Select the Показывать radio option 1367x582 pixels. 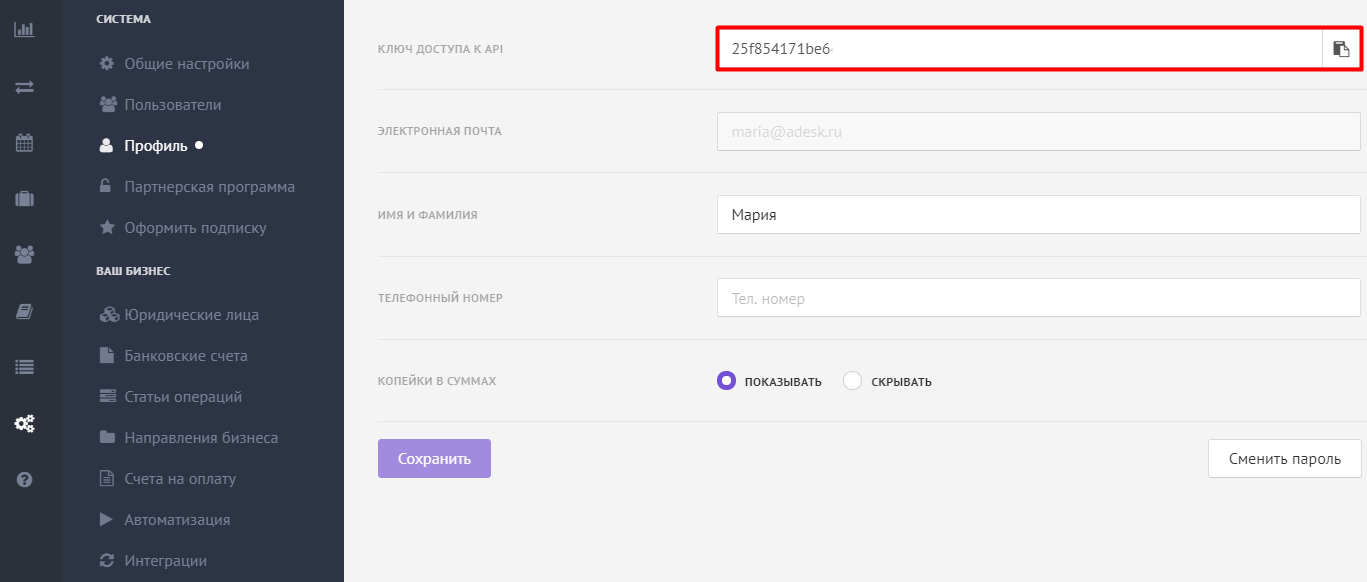[769, 381]
